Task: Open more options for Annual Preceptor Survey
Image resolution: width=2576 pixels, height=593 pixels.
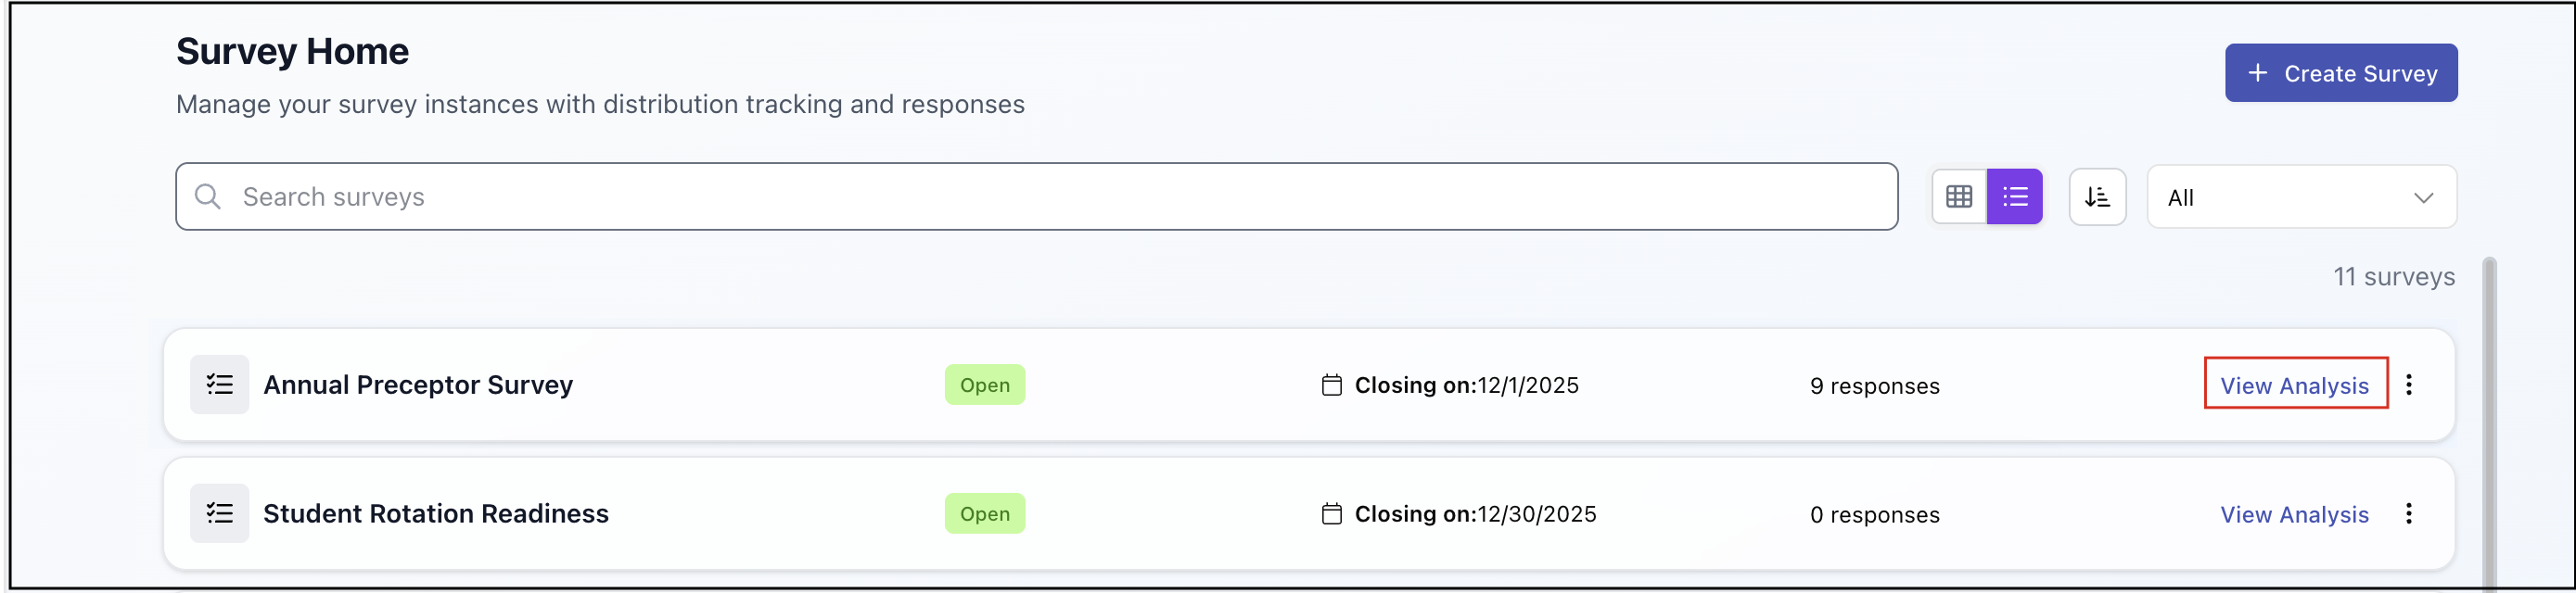Action: [2409, 385]
